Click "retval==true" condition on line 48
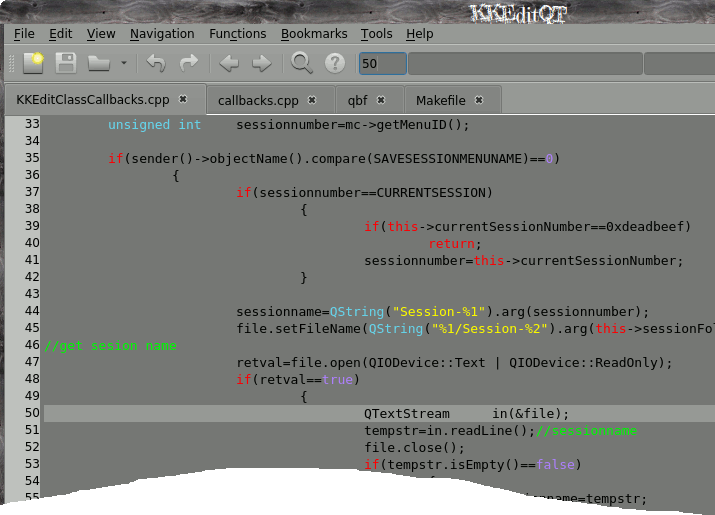 point(306,380)
